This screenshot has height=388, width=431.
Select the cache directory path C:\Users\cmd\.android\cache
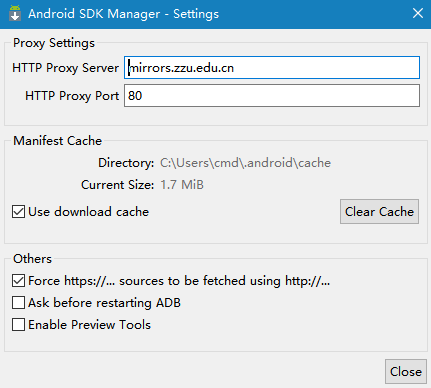pos(245,163)
